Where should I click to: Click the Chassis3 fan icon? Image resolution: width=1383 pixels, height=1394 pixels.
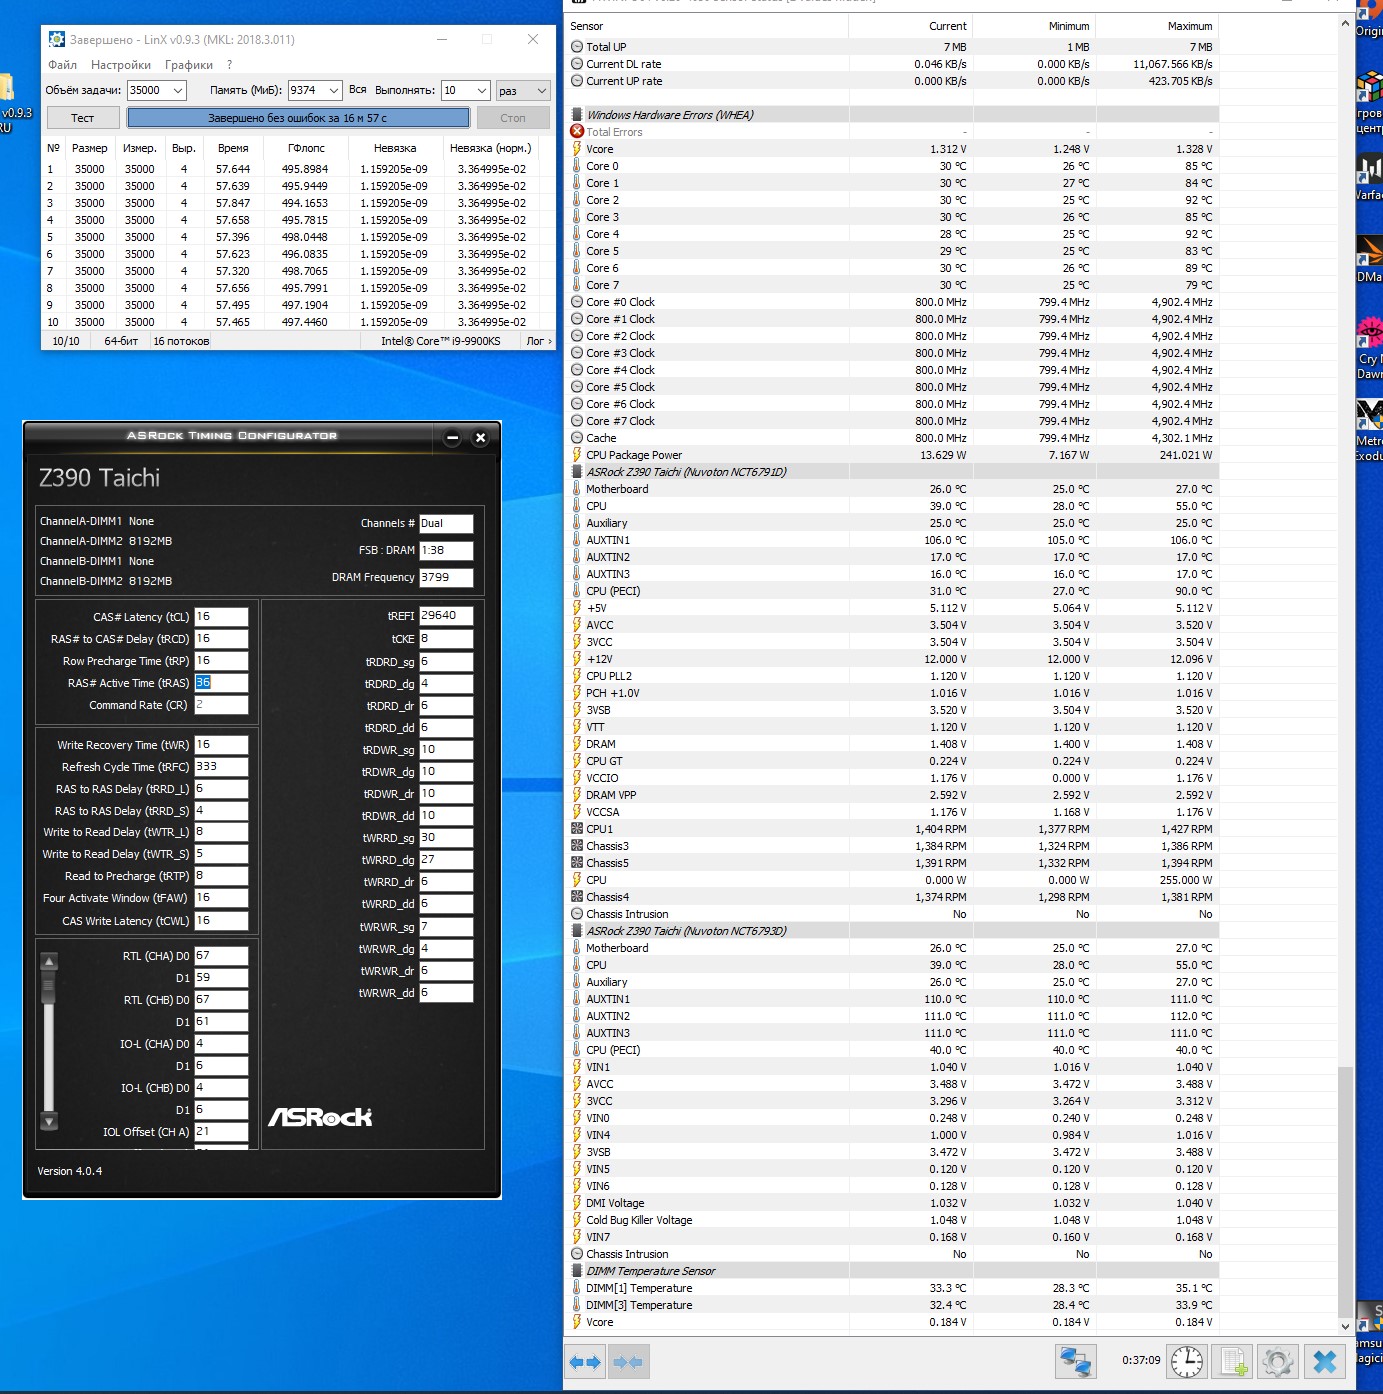(577, 846)
